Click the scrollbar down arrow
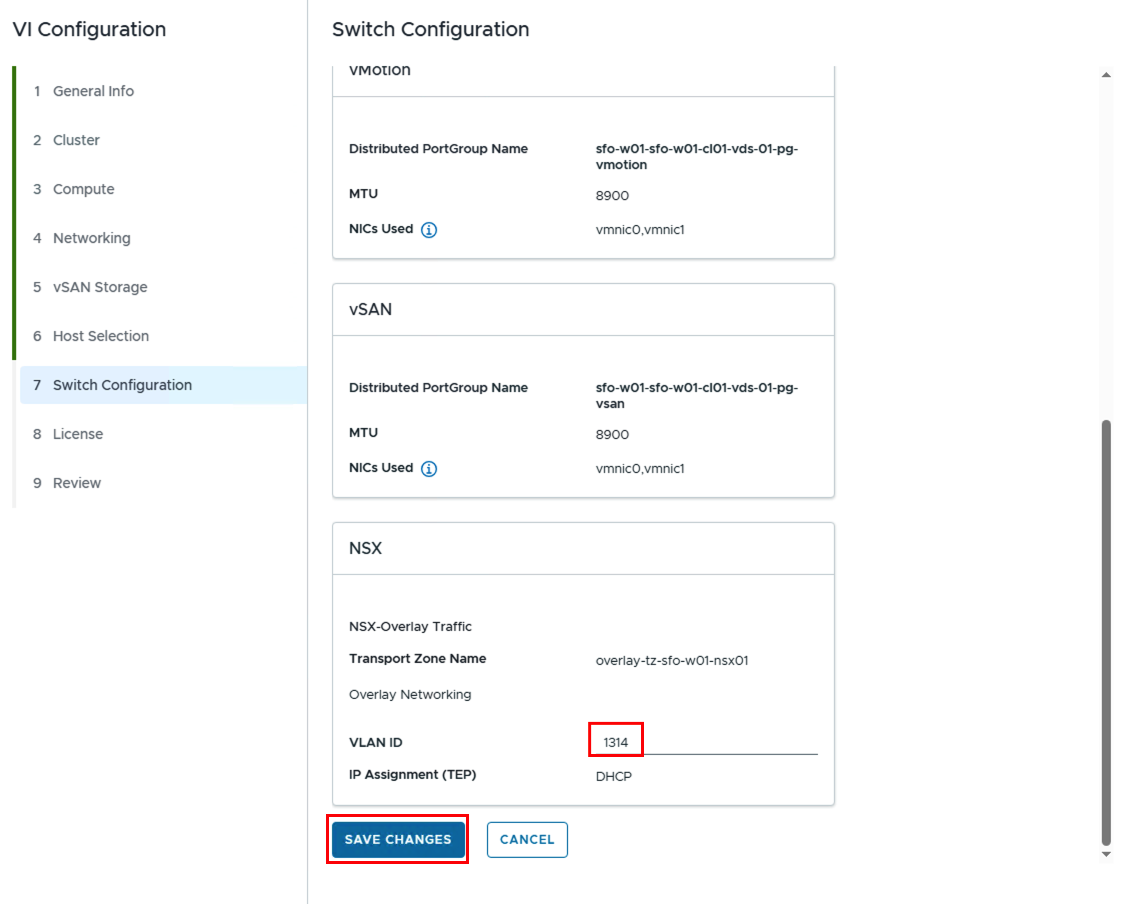Image resolution: width=1128 pixels, height=904 pixels. point(1106,854)
